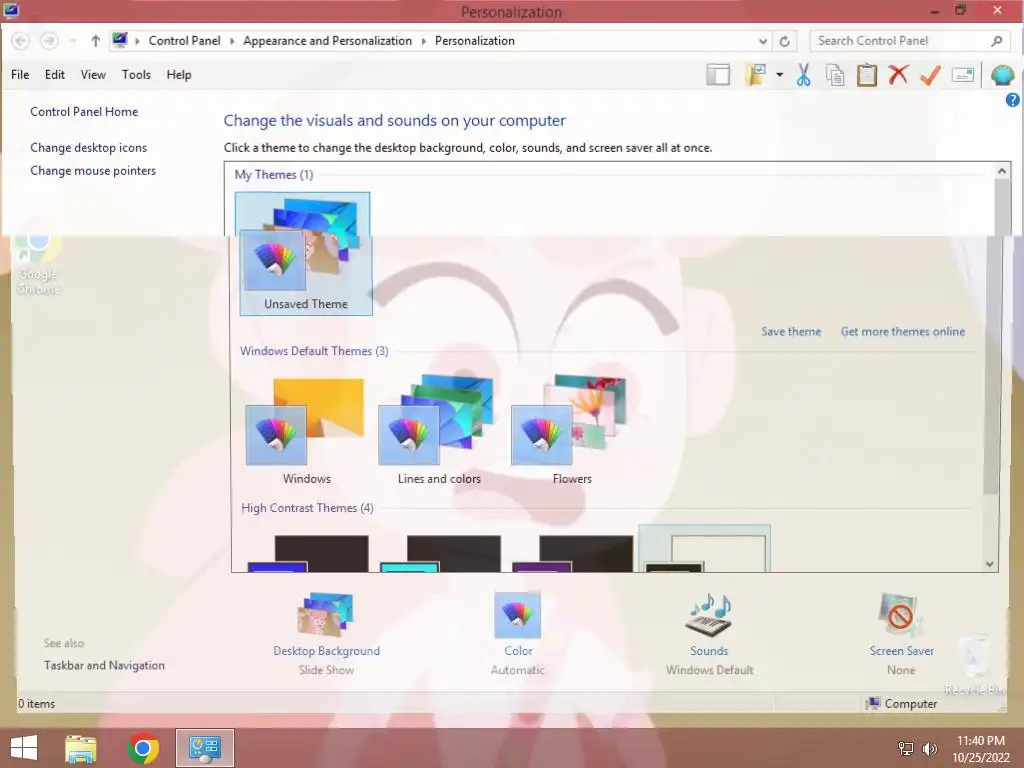Image resolution: width=1024 pixels, height=768 pixels.
Task: Click the Windows Start button
Action: [24, 748]
